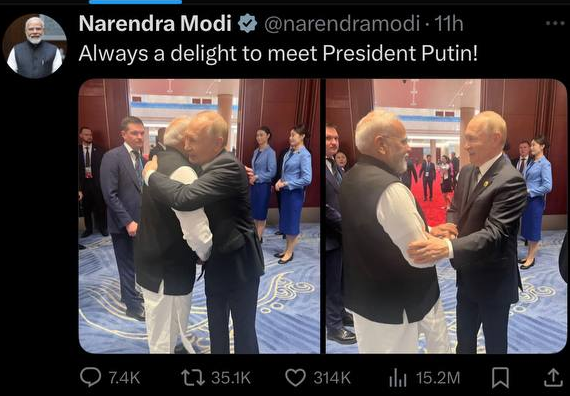This screenshot has width=570, height=396.
Task: Select the blue-underlined active tab at top
Action: 135,2
